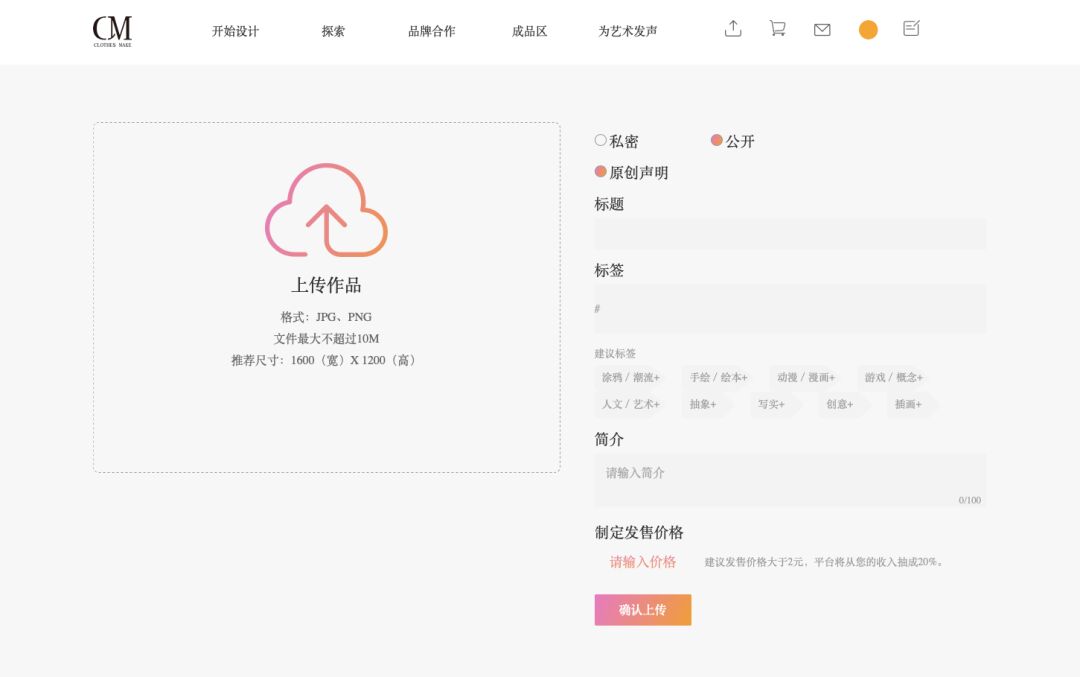Add the 人文 / 艺术+ suggested tag

click(x=631, y=404)
